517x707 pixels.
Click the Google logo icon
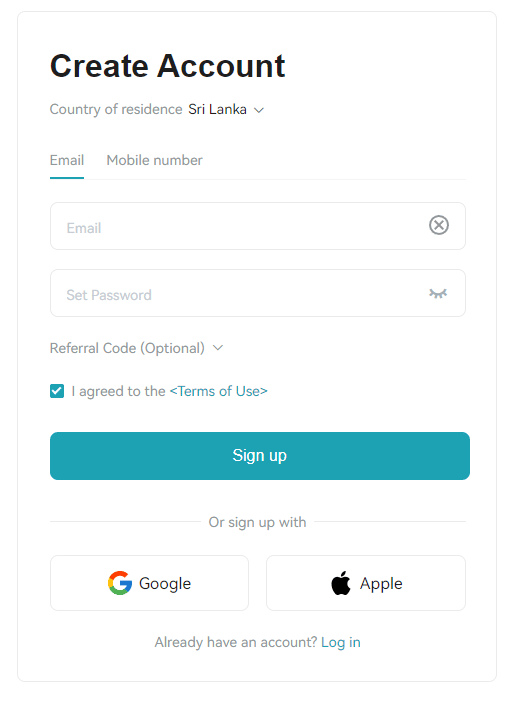click(120, 583)
